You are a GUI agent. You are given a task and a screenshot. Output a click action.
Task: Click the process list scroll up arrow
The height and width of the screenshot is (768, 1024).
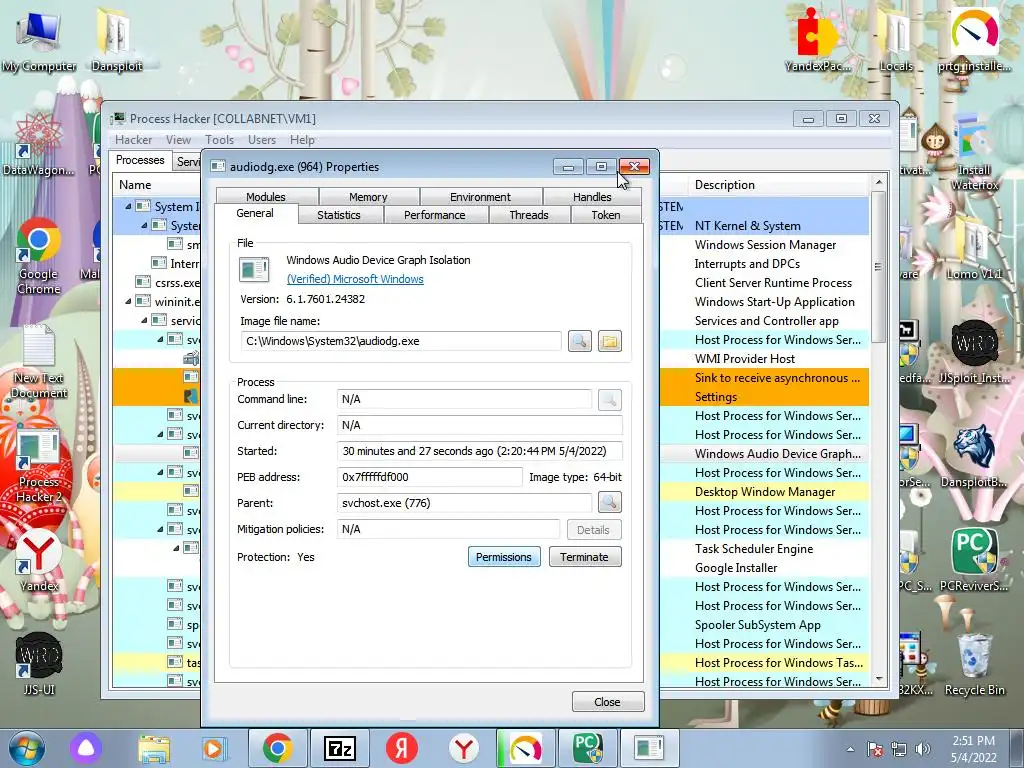pos(879,183)
